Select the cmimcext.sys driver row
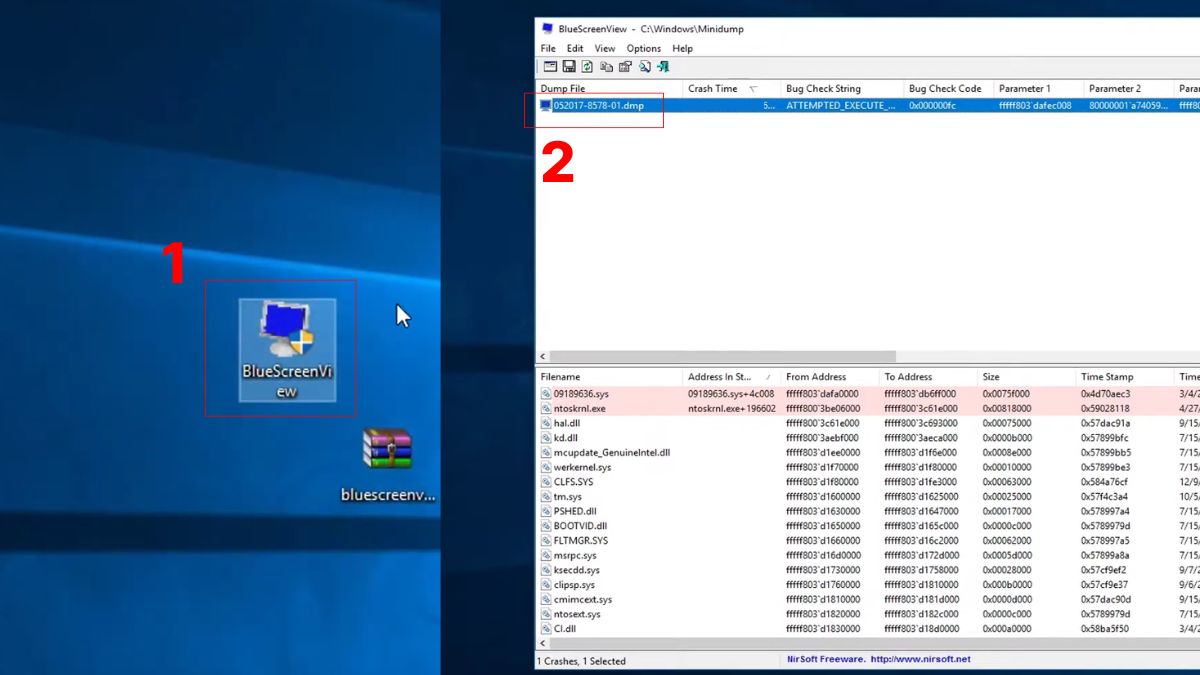Image resolution: width=1200 pixels, height=675 pixels. [868, 600]
